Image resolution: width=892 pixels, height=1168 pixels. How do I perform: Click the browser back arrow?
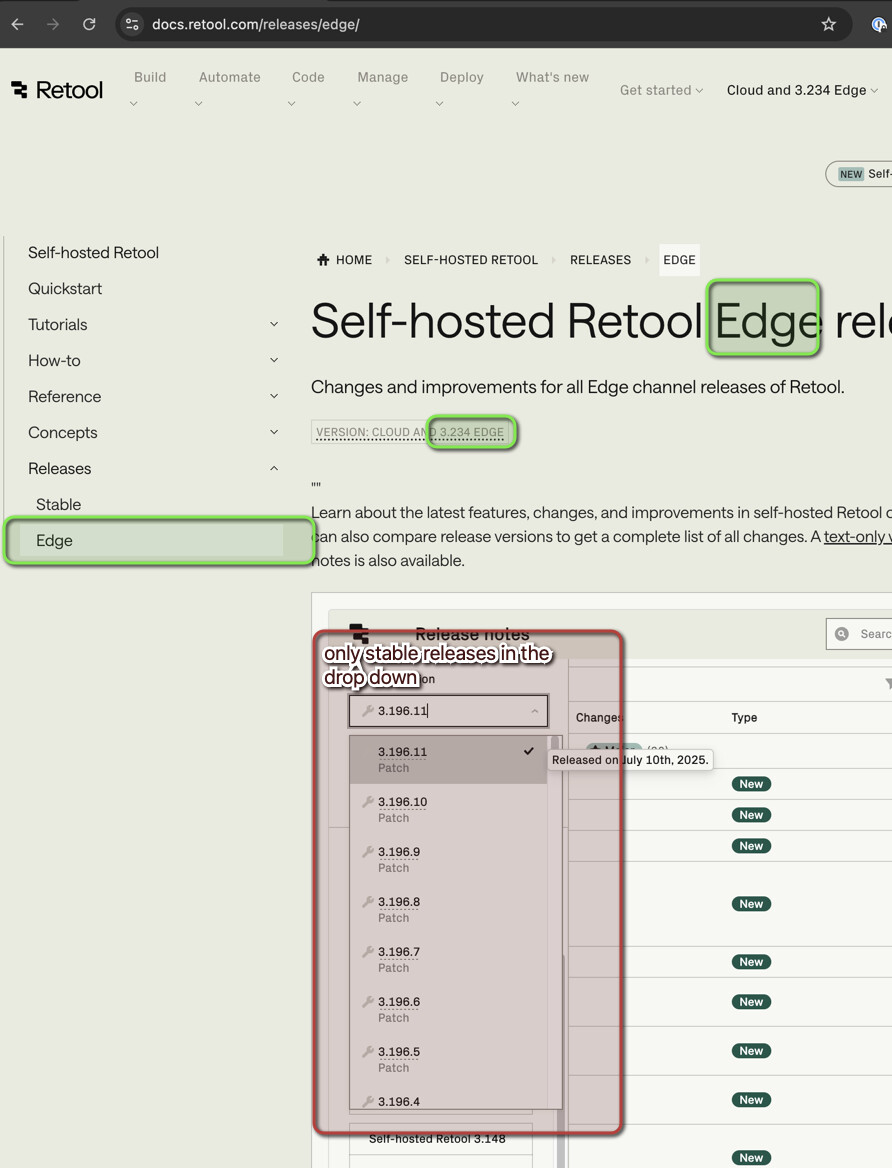point(18,24)
